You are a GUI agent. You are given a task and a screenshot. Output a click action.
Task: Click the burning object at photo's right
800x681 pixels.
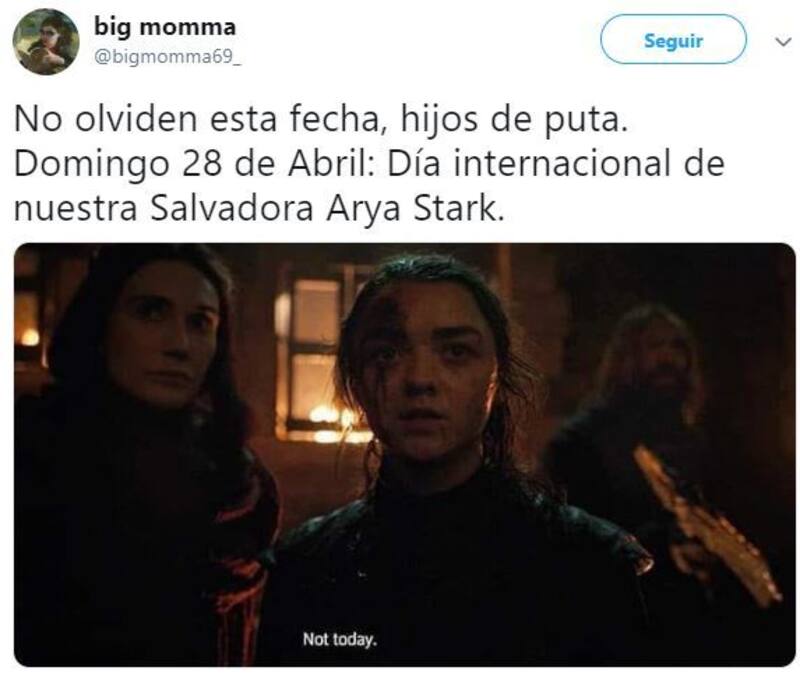tap(707, 525)
